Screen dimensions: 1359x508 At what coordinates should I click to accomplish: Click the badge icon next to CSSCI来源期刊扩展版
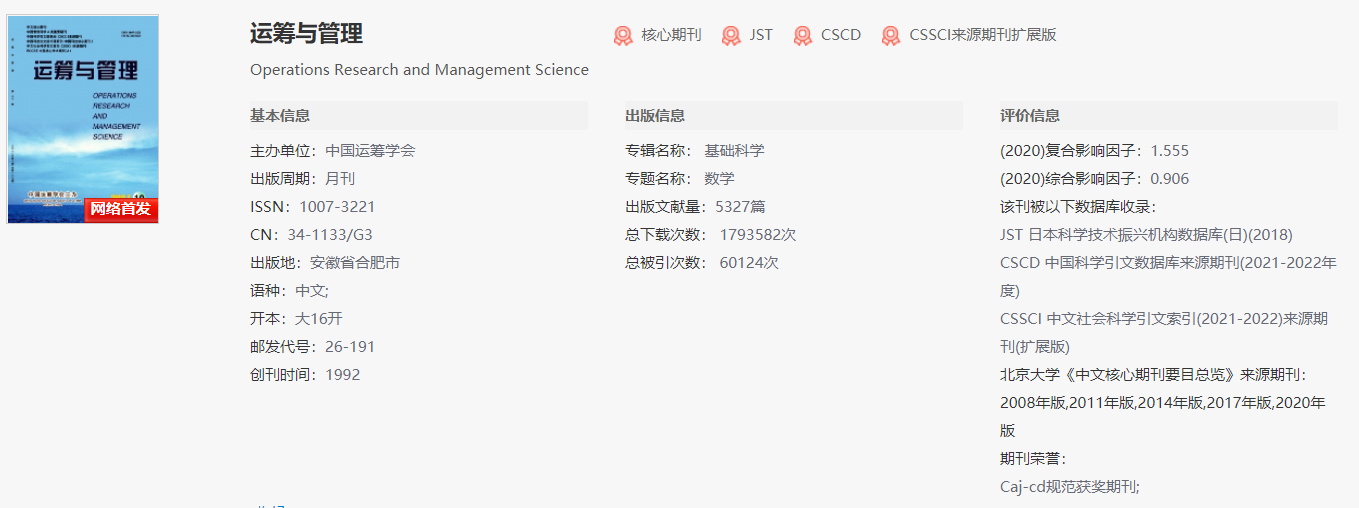point(890,35)
